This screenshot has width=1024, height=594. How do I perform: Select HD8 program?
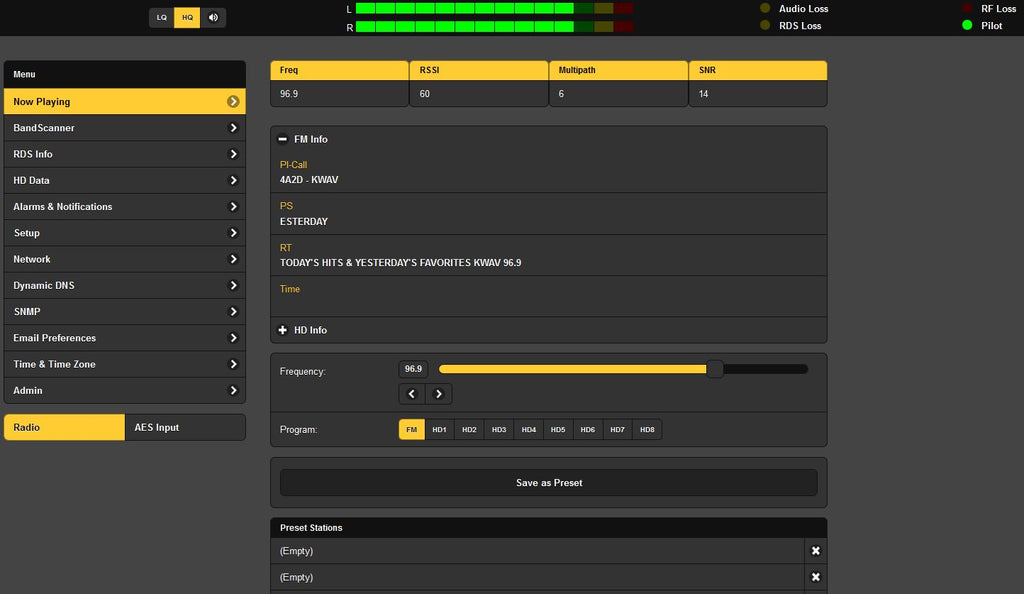(x=647, y=430)
